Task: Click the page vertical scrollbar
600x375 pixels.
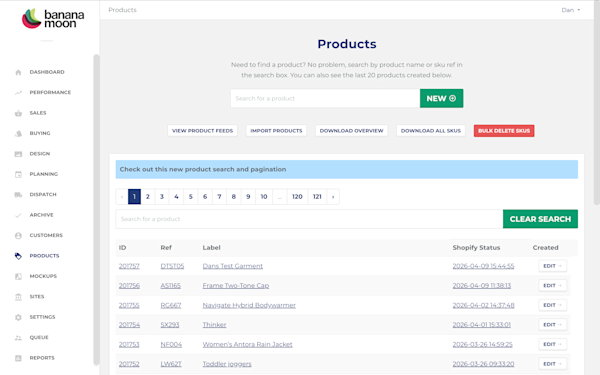Action: point(597,103)
